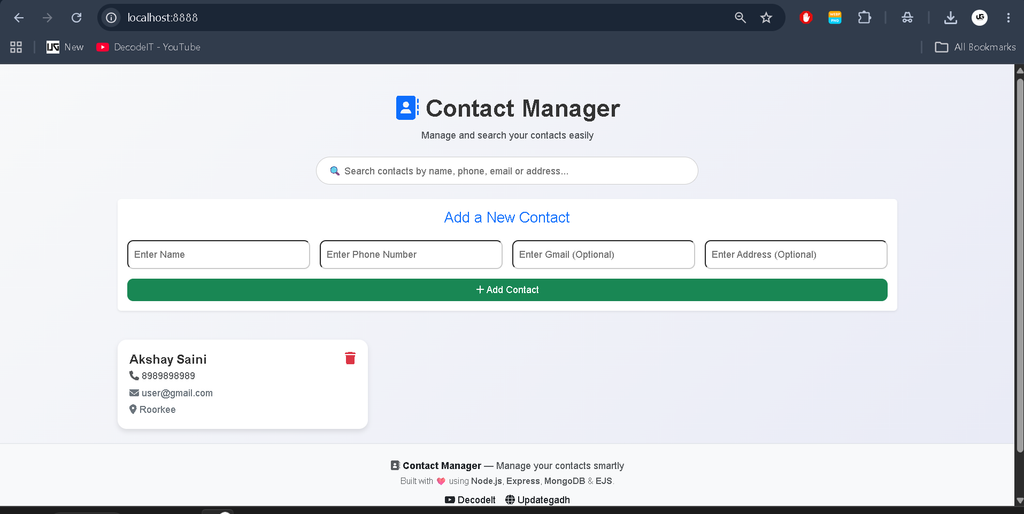Viewport: 1024px width, 514px height.
Task: Click the pink heart icon in footer
Action: (x=441, y=481)
